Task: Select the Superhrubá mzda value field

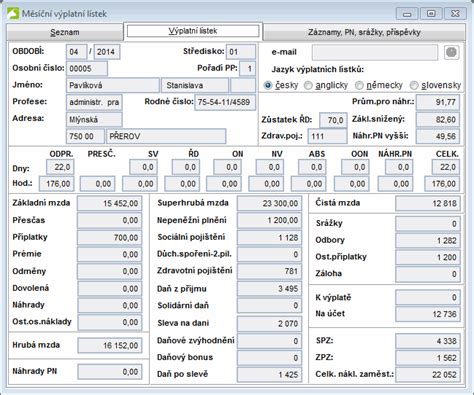Action: [x=269, y=203]
